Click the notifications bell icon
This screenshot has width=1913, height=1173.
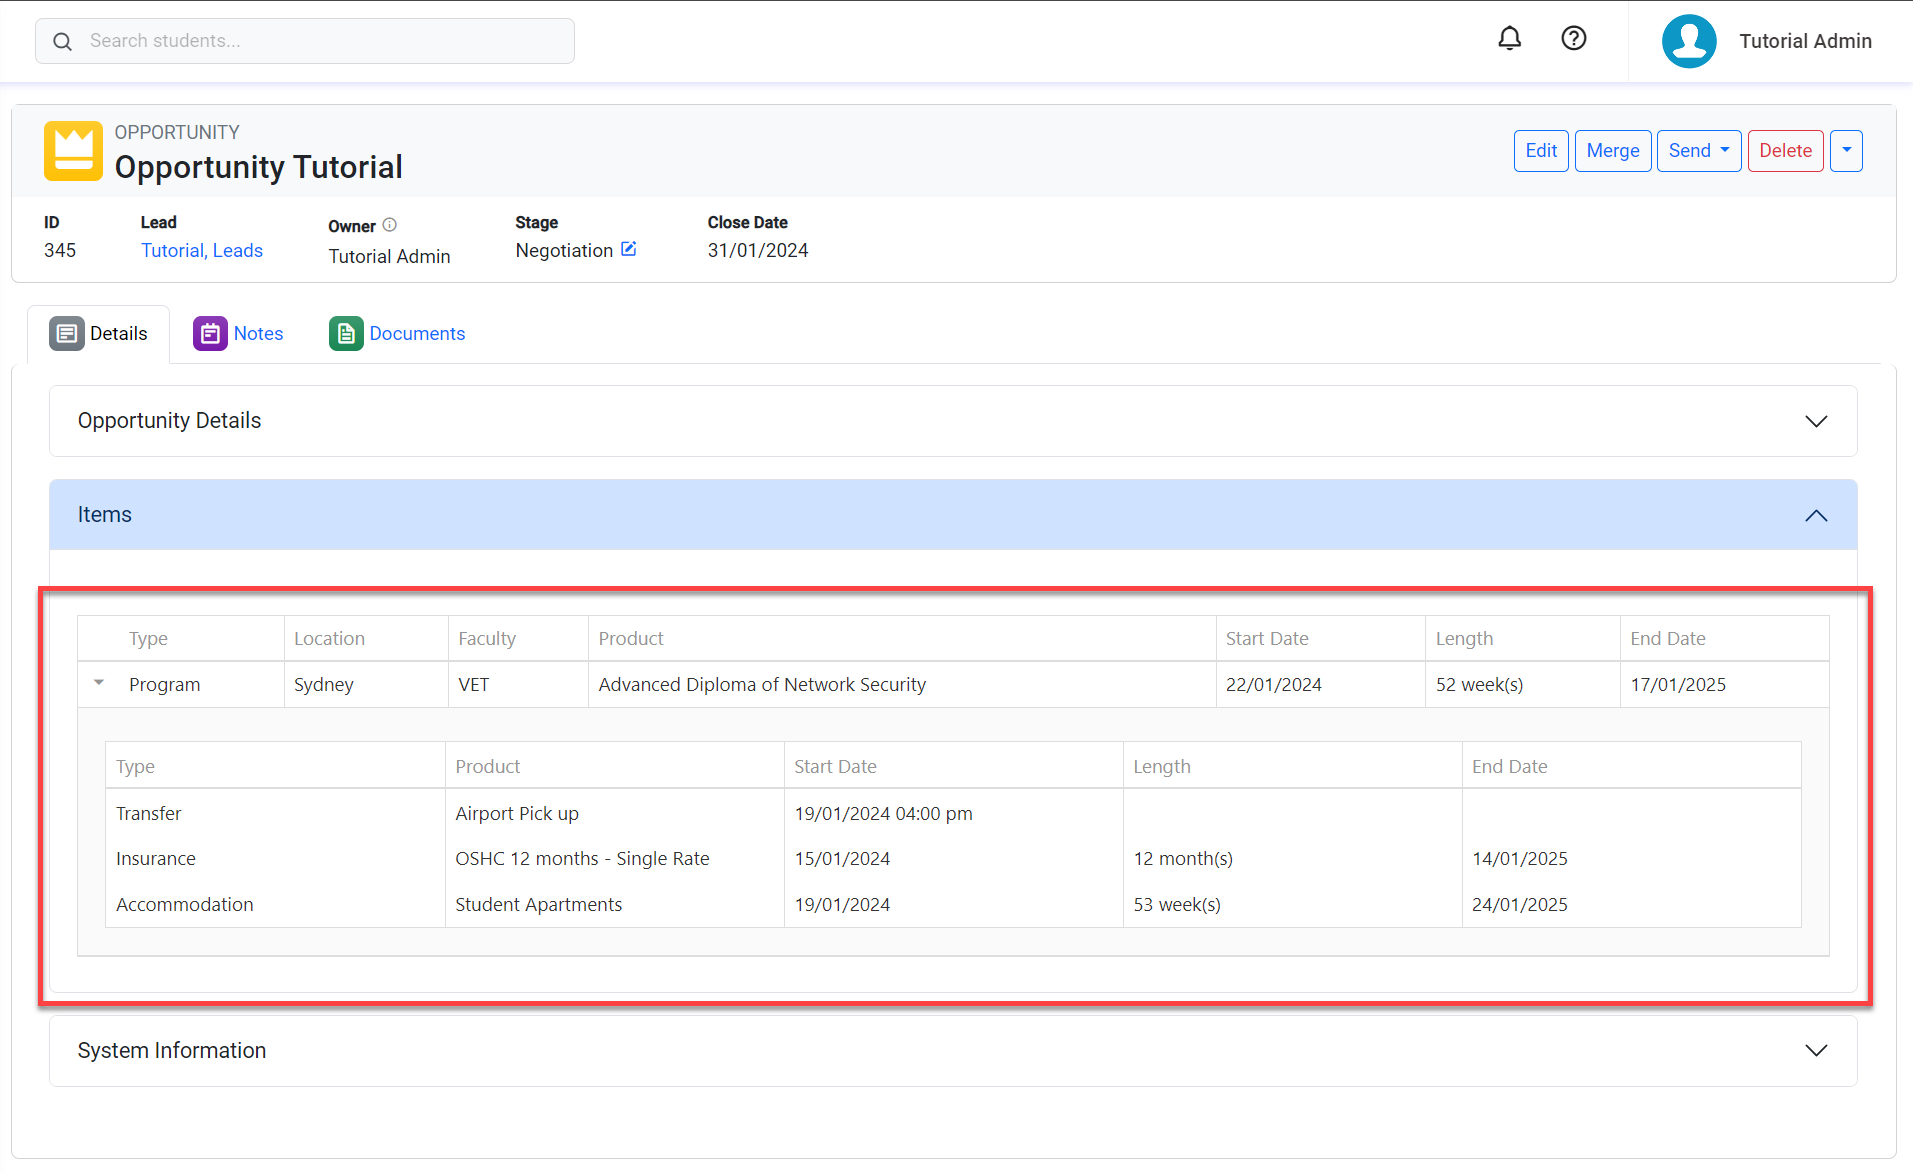[1509, 39]
